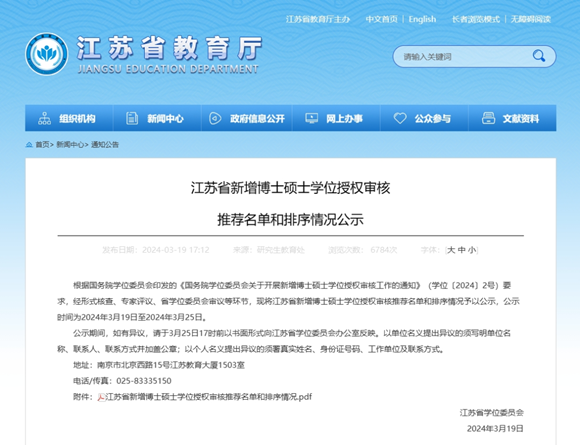Image resolution: width=580 pixels, height=445 pixels.
Task: Click the signature 江苏省学位委员会
Action: pos(492,413)
